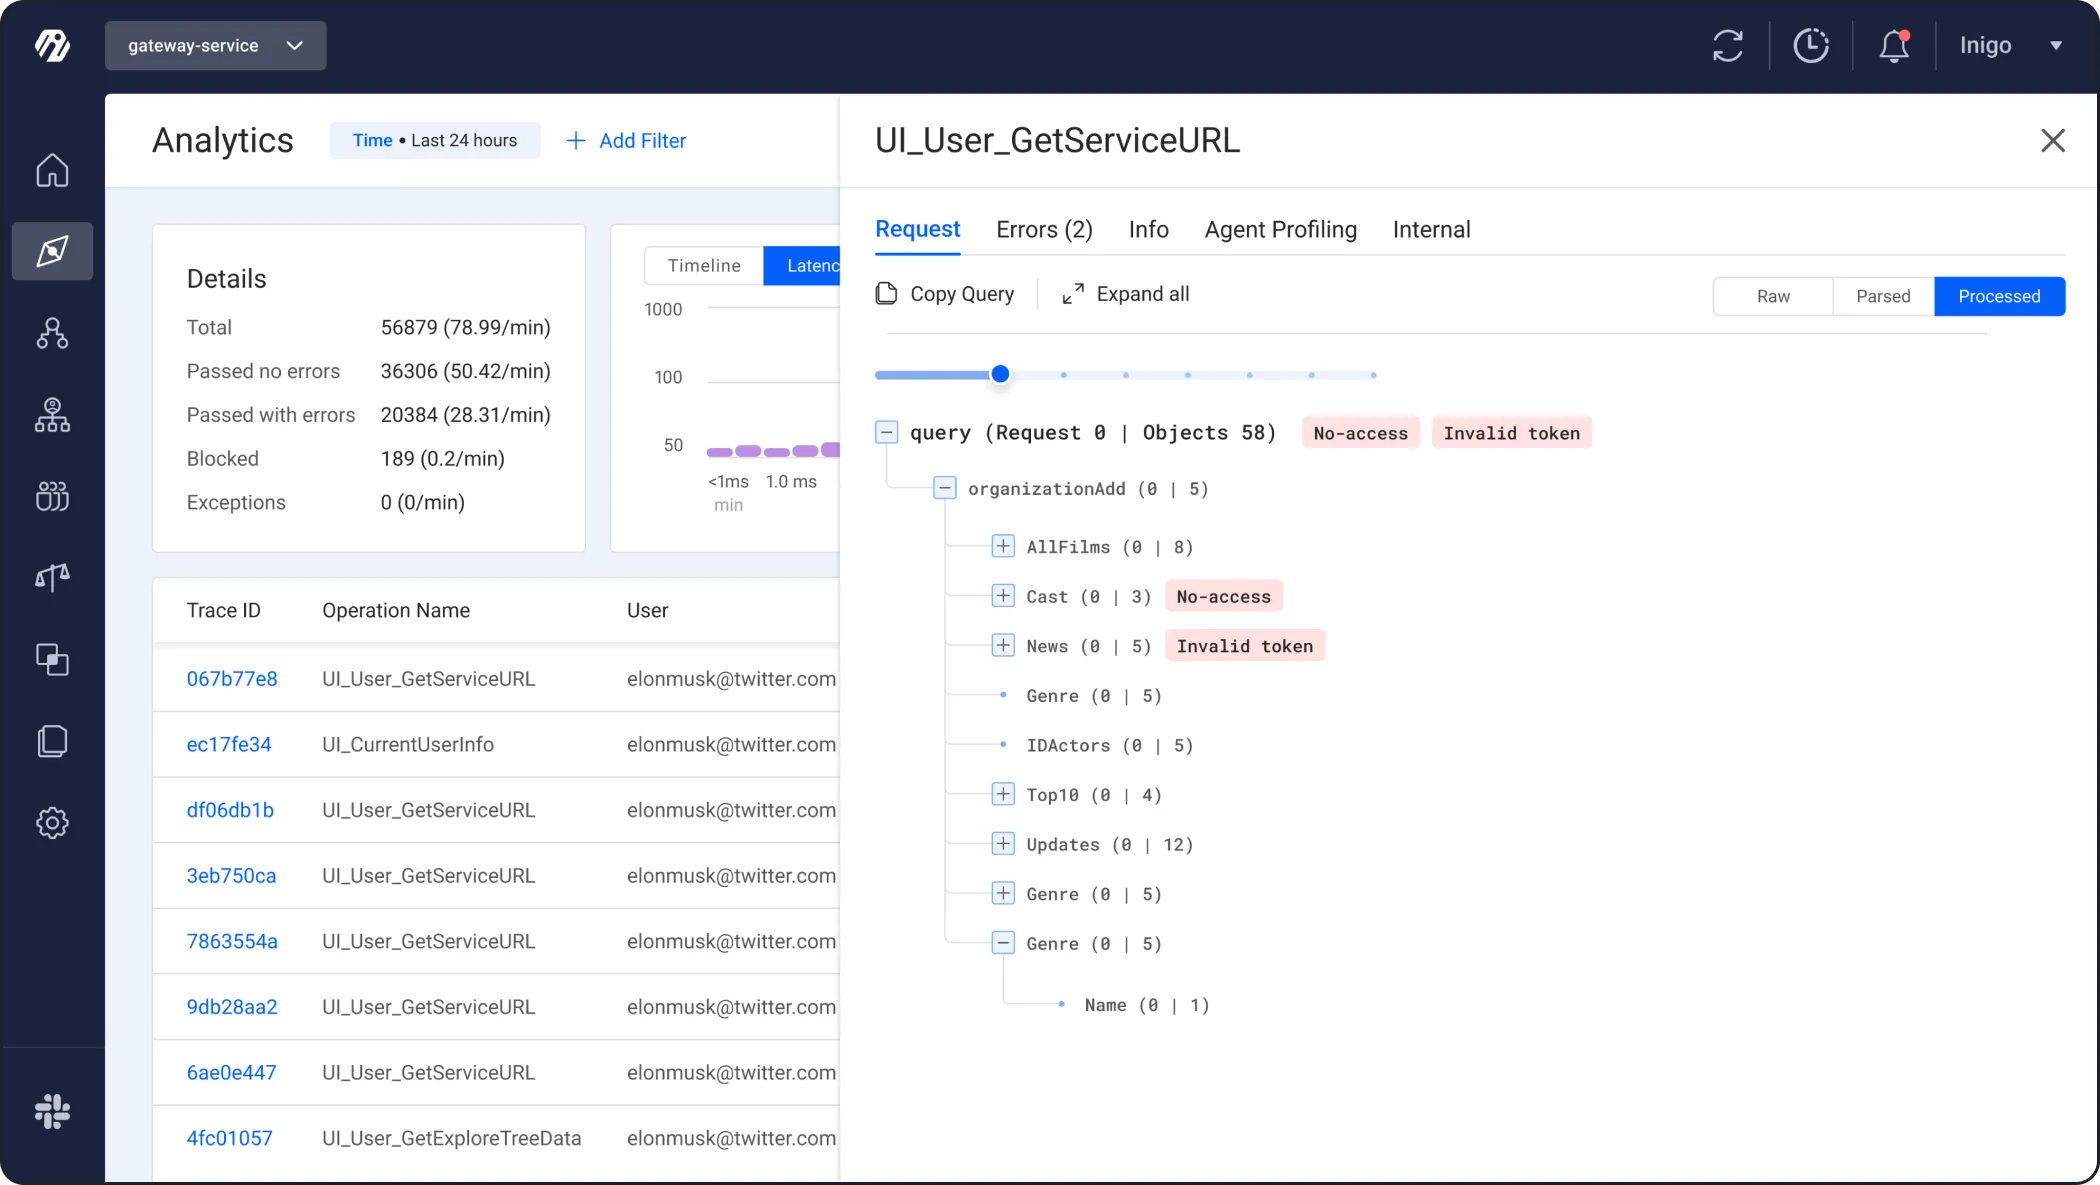Expand the AllFilms (0 | 8) tree node

pyautogui.click(x=1004, y=546)
